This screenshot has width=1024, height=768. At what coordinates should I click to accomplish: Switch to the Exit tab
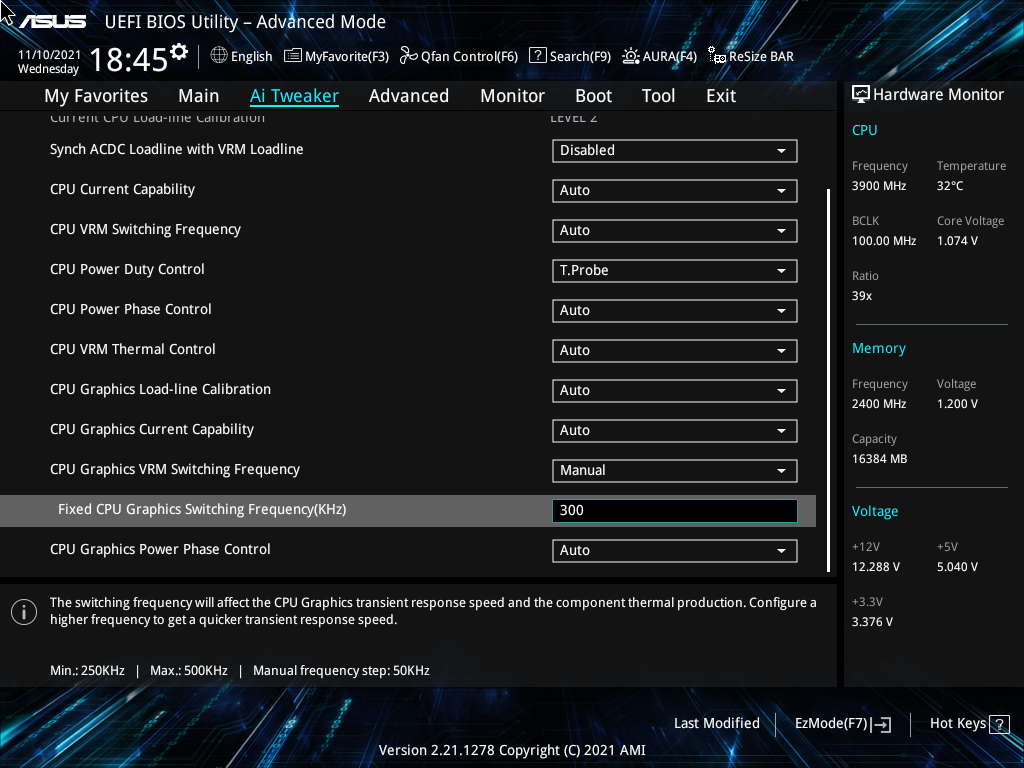click(721, 96)
